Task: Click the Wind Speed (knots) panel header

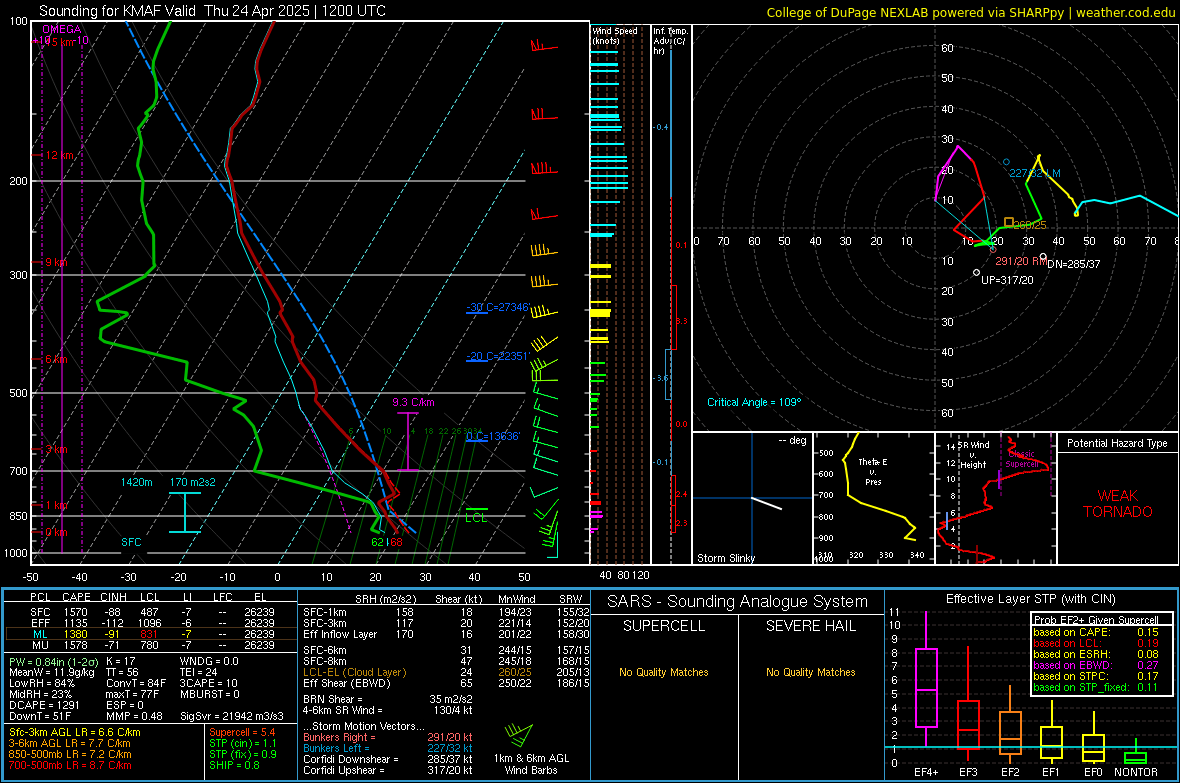Action: click(615, 35)
